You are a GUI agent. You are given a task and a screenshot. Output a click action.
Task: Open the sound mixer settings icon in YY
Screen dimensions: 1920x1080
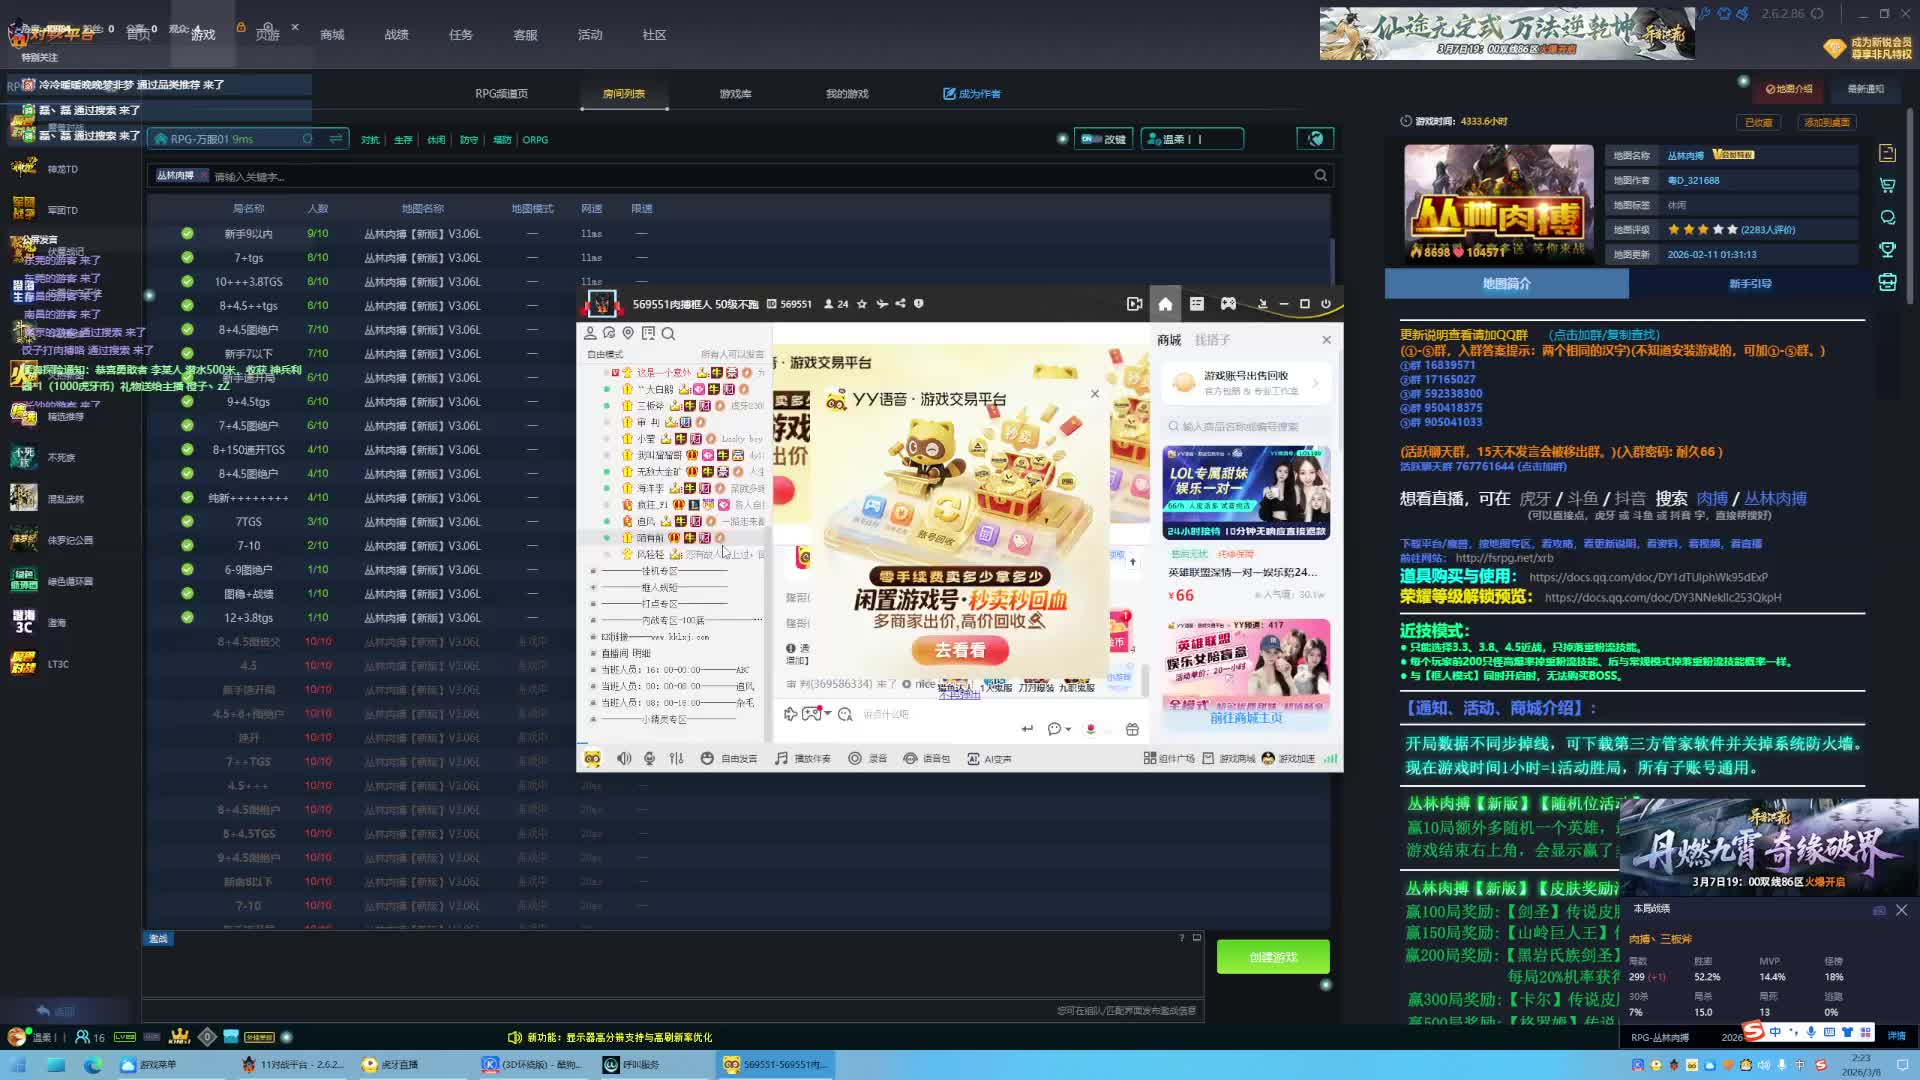(676, 759)
